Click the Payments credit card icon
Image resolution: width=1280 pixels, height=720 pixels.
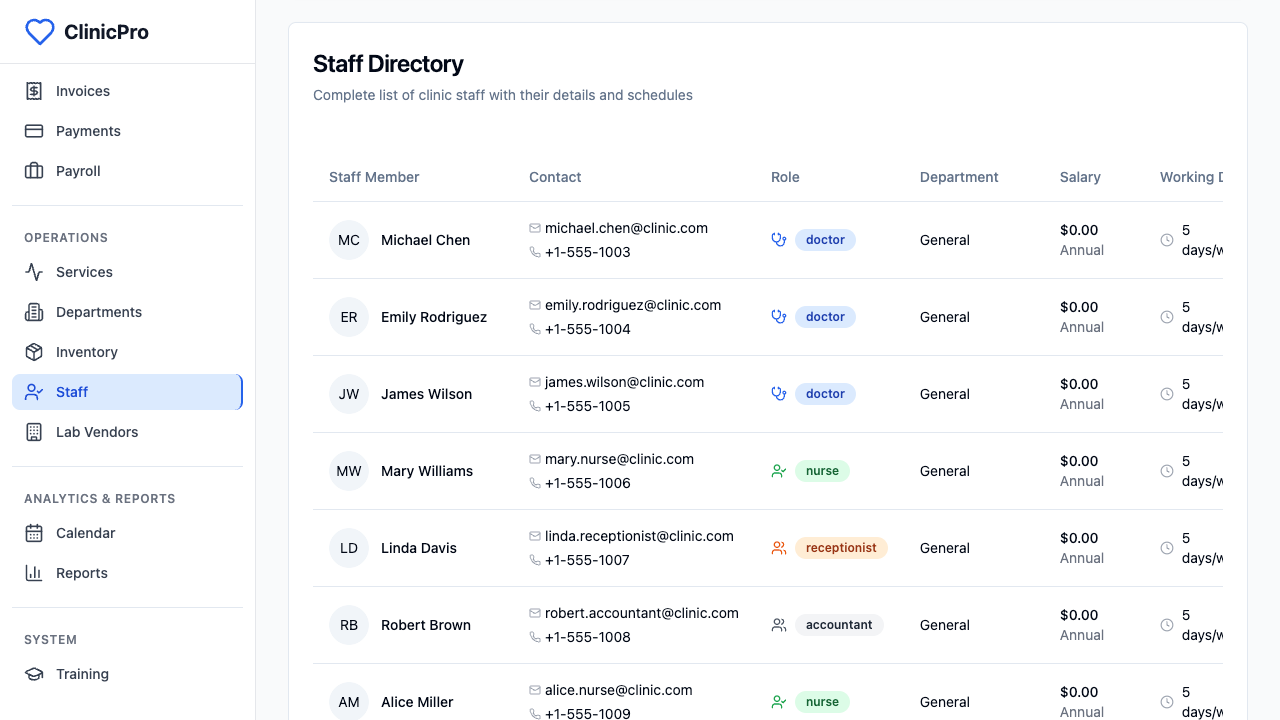pyautogui.click(x=34, y=131)
